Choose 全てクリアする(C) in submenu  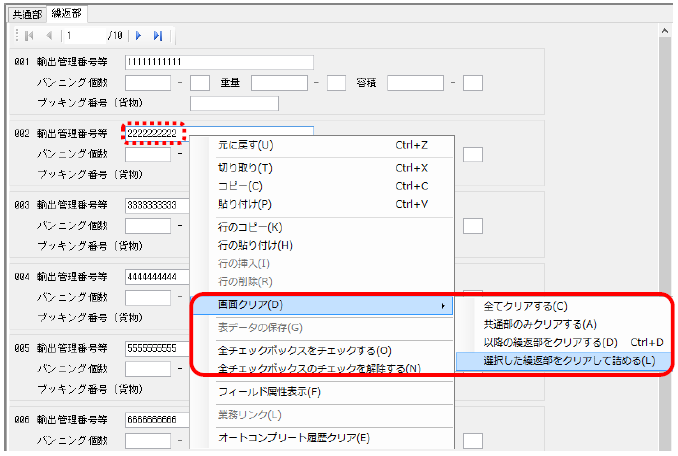pyautogui.click(x=563, y=306)
